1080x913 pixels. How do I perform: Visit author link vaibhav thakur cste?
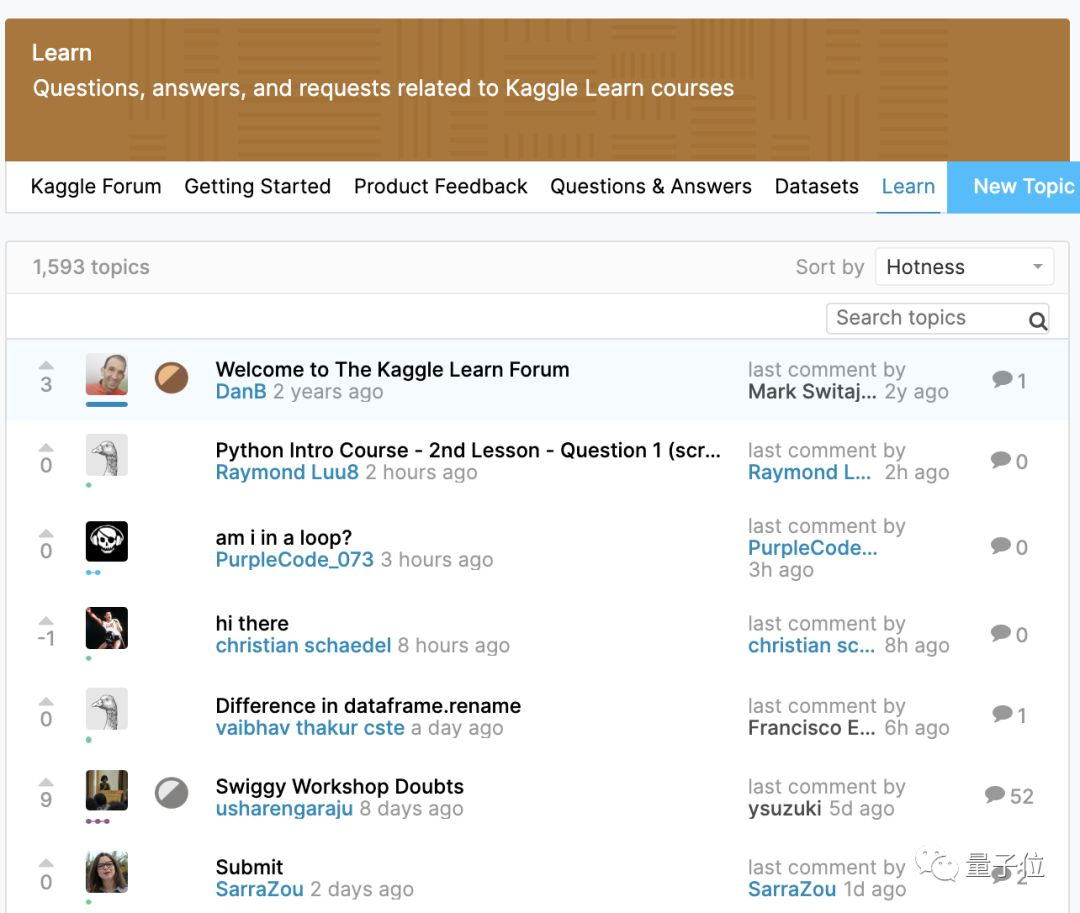(310, 728)
